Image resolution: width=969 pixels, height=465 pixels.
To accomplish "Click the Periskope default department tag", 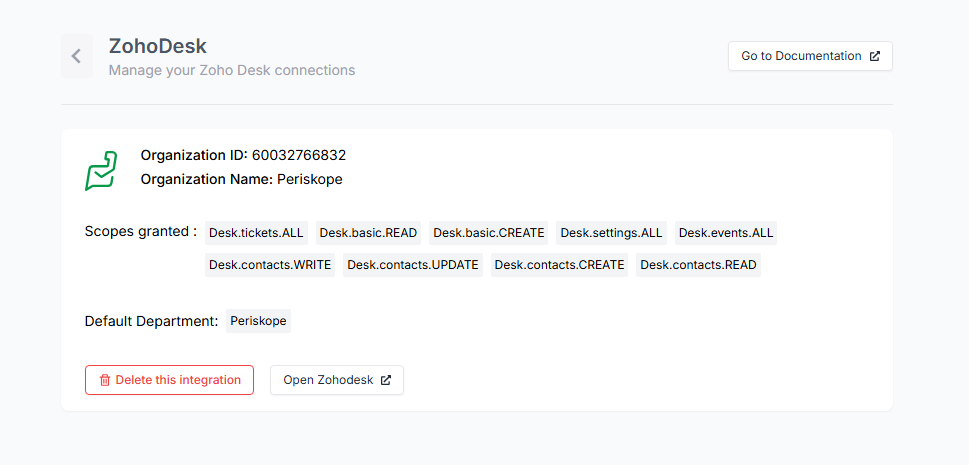I will point(258,321).
